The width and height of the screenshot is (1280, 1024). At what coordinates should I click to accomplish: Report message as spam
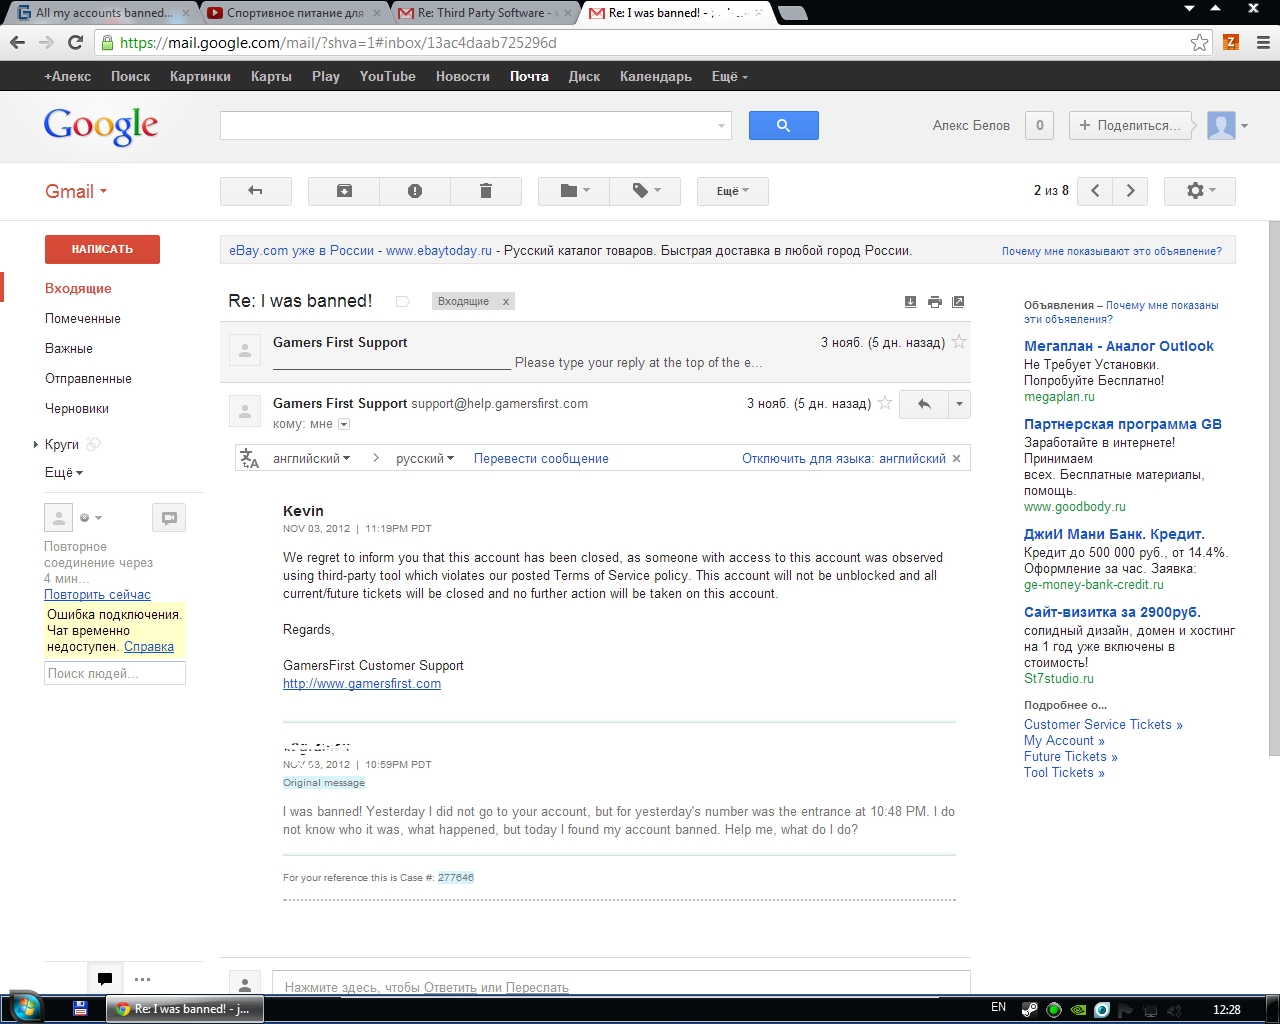tap(415, 191)
